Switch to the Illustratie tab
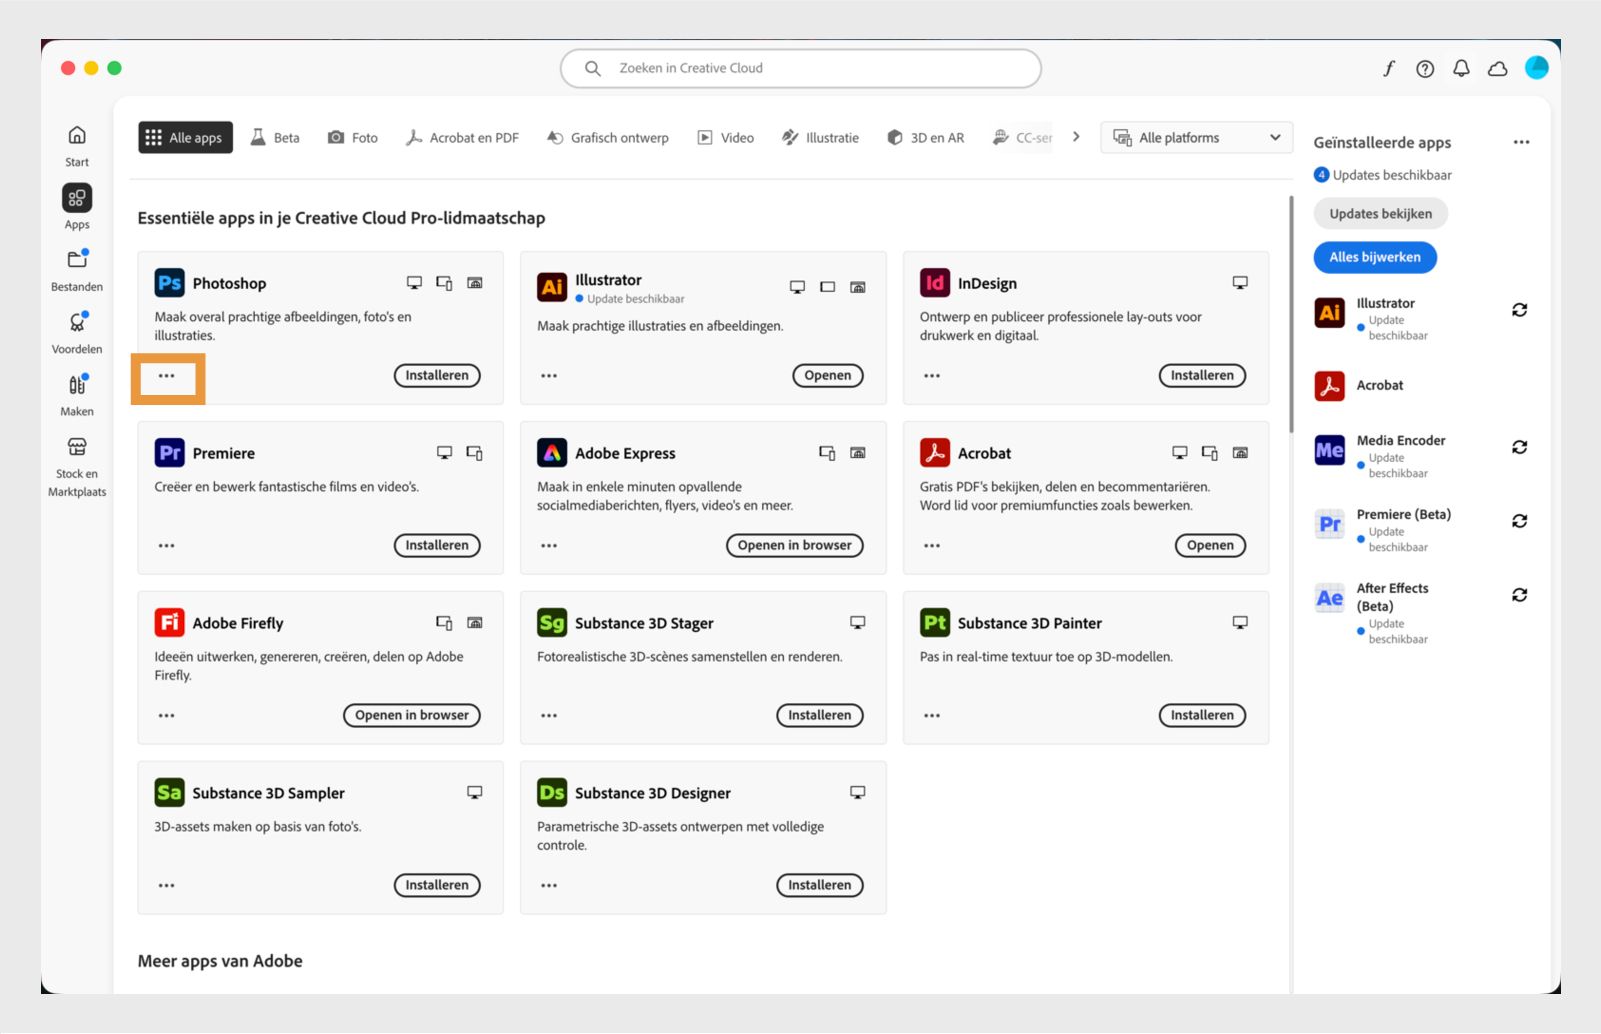 pos(821,138)
